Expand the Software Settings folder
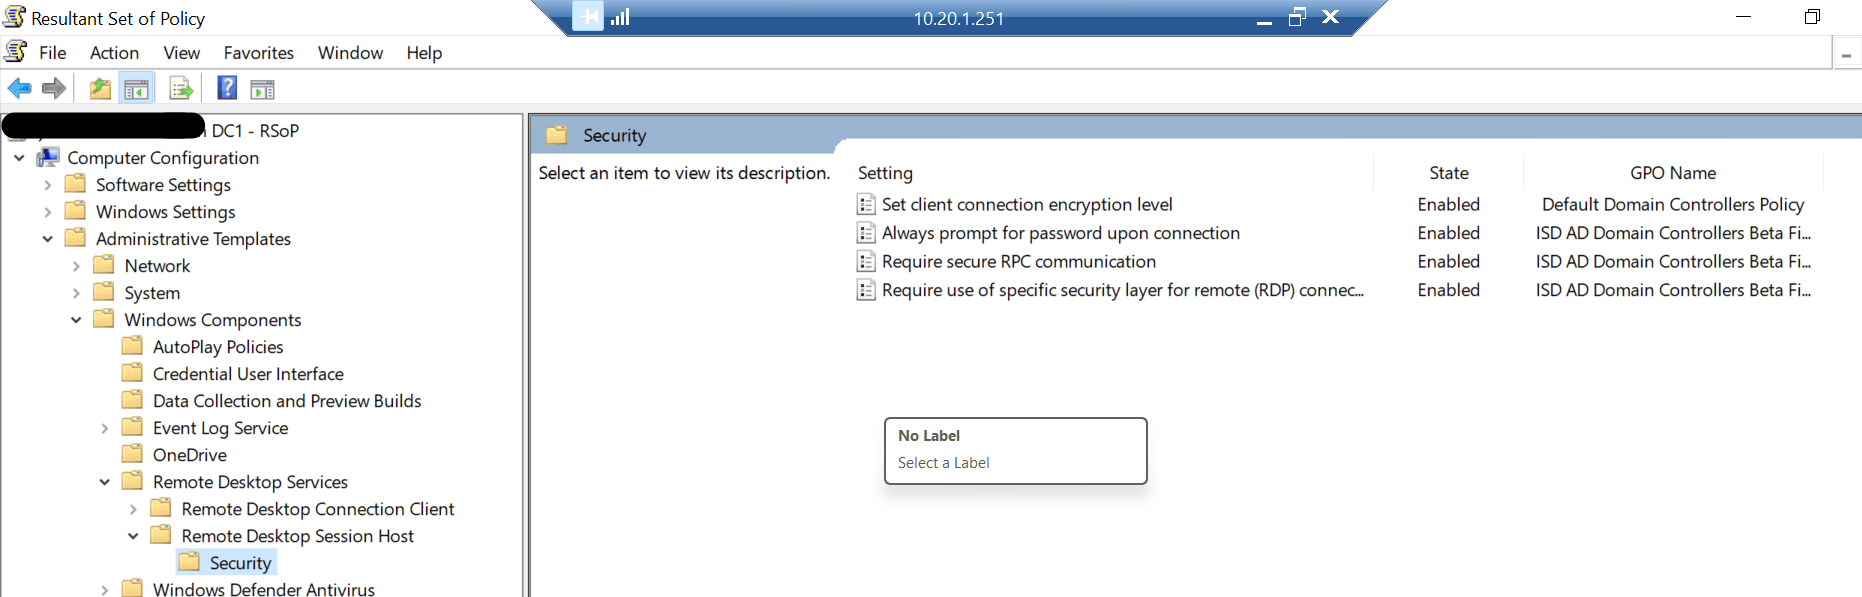This screenshot has width=1862, height=597. pyautogui.click(x=47, y=185)
